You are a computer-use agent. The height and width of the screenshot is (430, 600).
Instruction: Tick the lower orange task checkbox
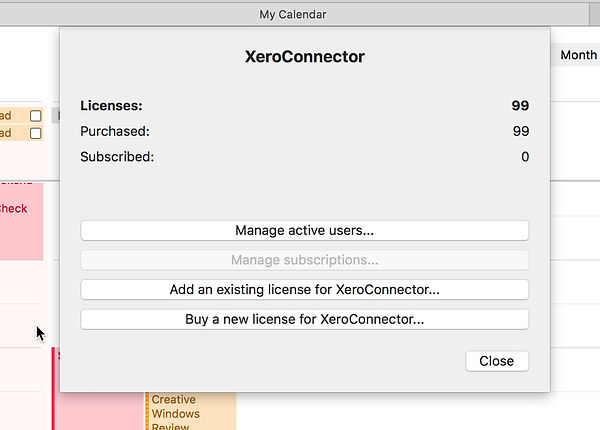[36, 133]
